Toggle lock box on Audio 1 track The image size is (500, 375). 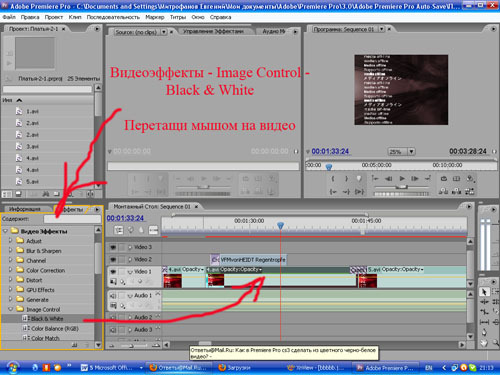click(122, 295)
